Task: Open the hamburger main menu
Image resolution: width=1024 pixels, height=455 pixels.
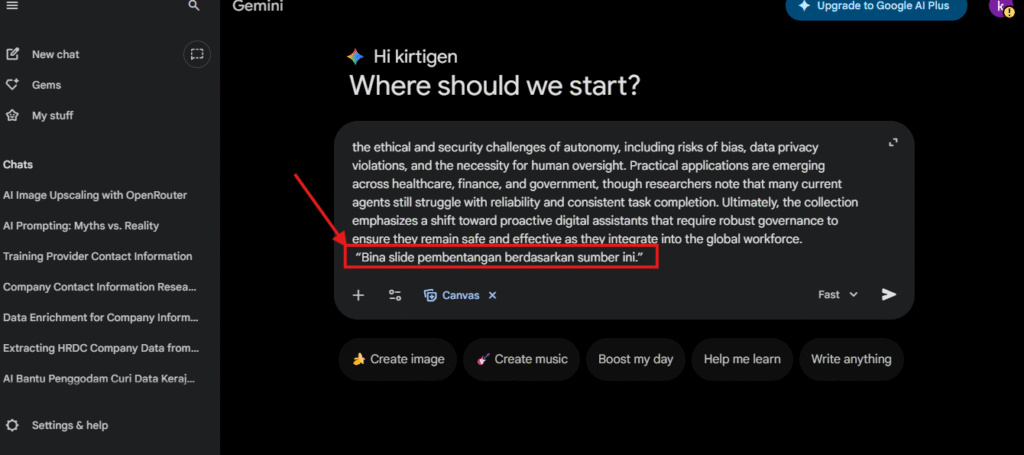Action: pyautogui.click(x=12, y=6)
